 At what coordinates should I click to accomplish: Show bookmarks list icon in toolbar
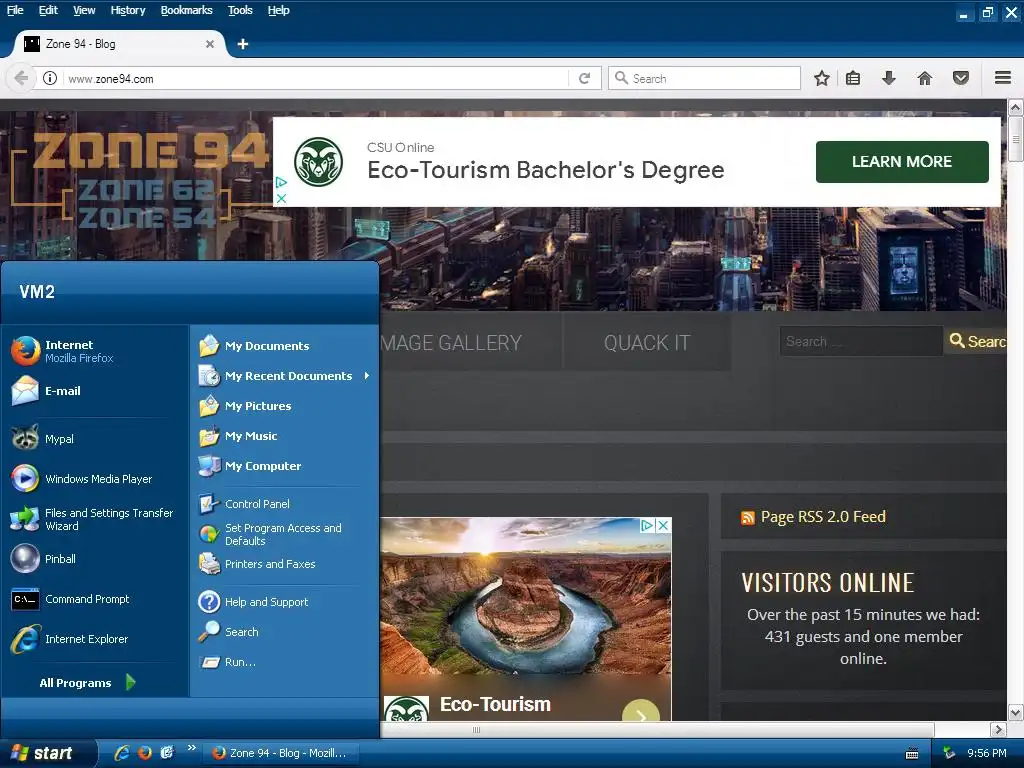tap(853, 78)
